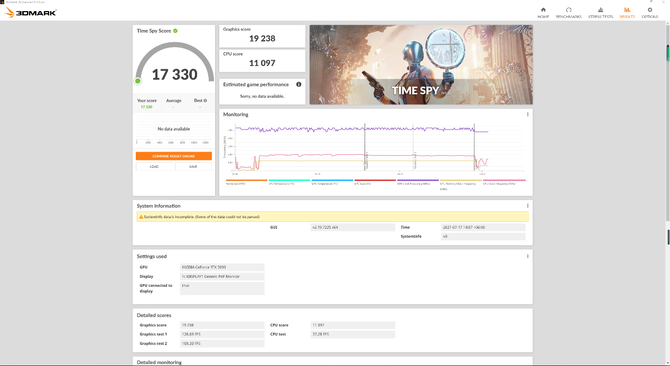Screen dimensions: 670x366
Task: Click the Save button
Action: [x=193, y=167]
